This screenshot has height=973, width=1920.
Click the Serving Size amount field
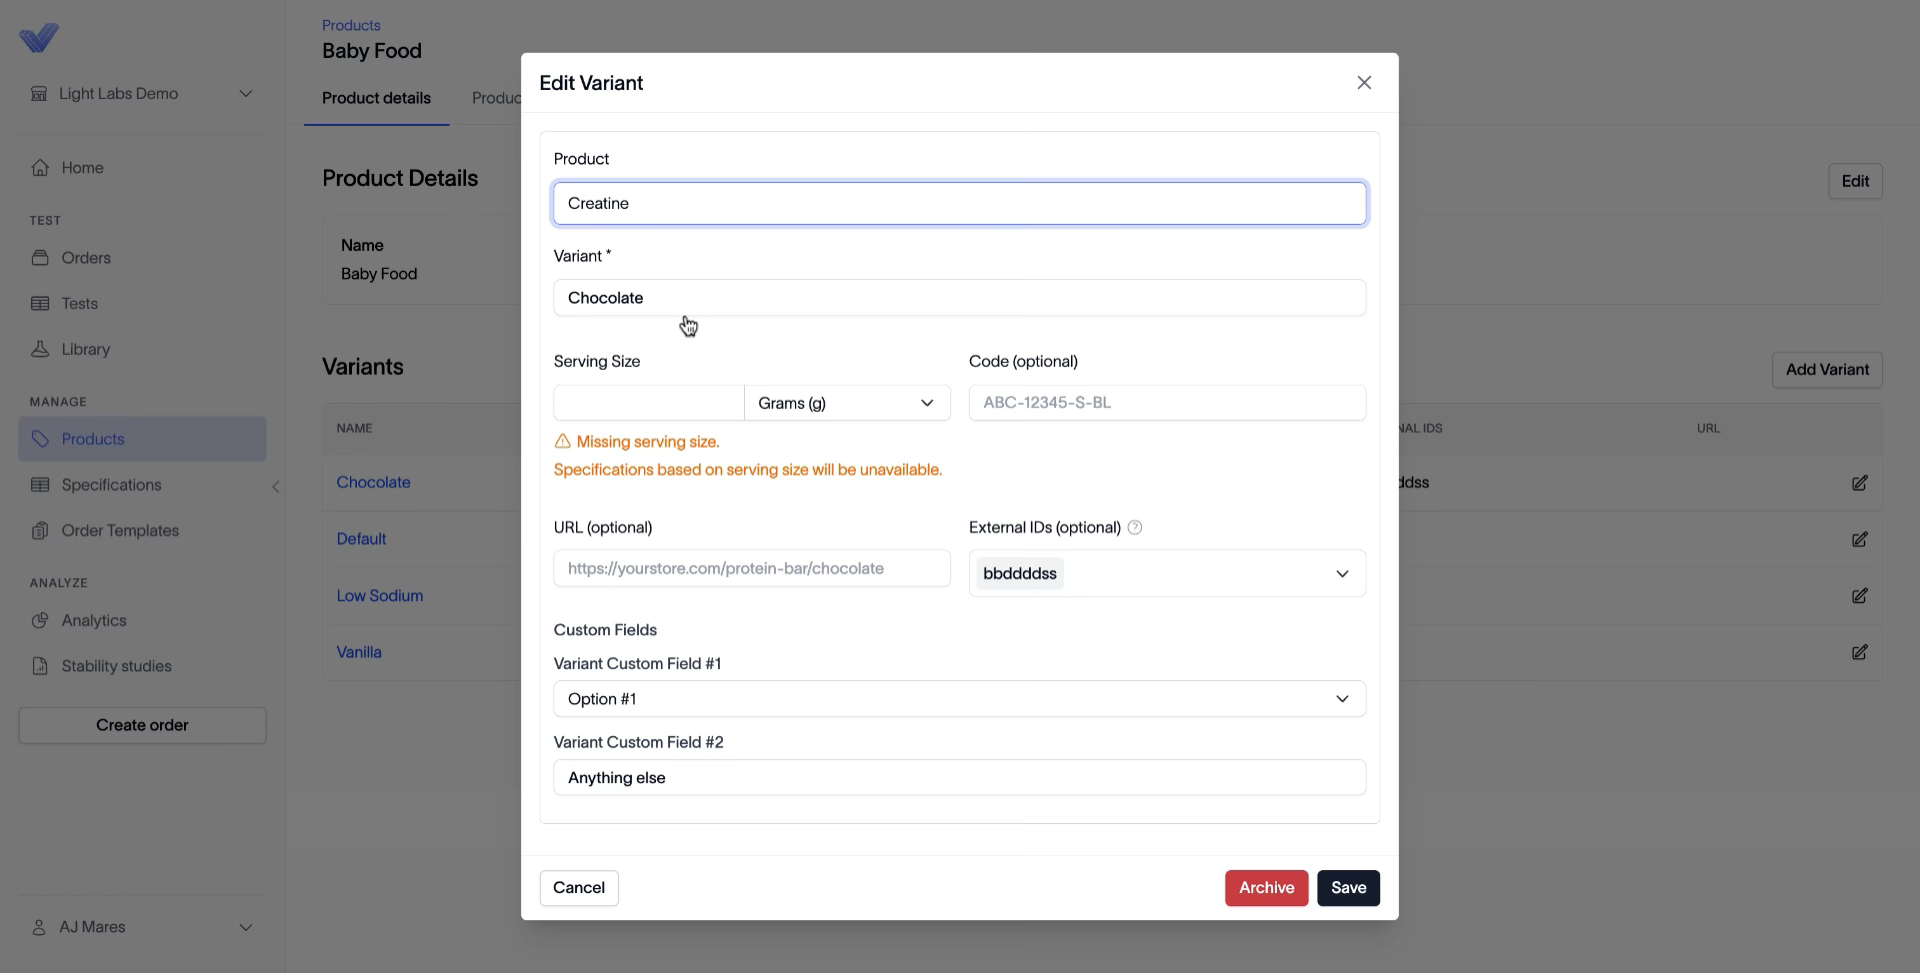(x=649, y=403)
